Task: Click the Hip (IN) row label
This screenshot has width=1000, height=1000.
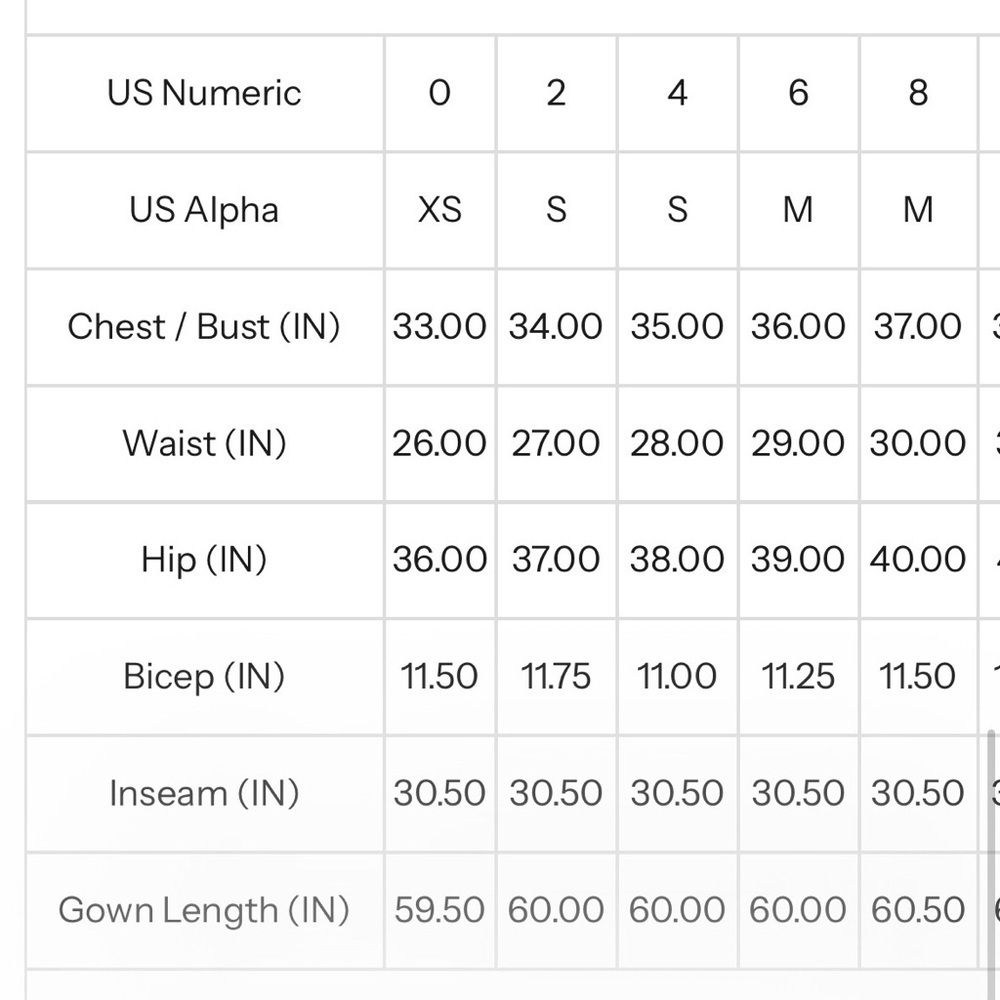Action: (204, 560)
